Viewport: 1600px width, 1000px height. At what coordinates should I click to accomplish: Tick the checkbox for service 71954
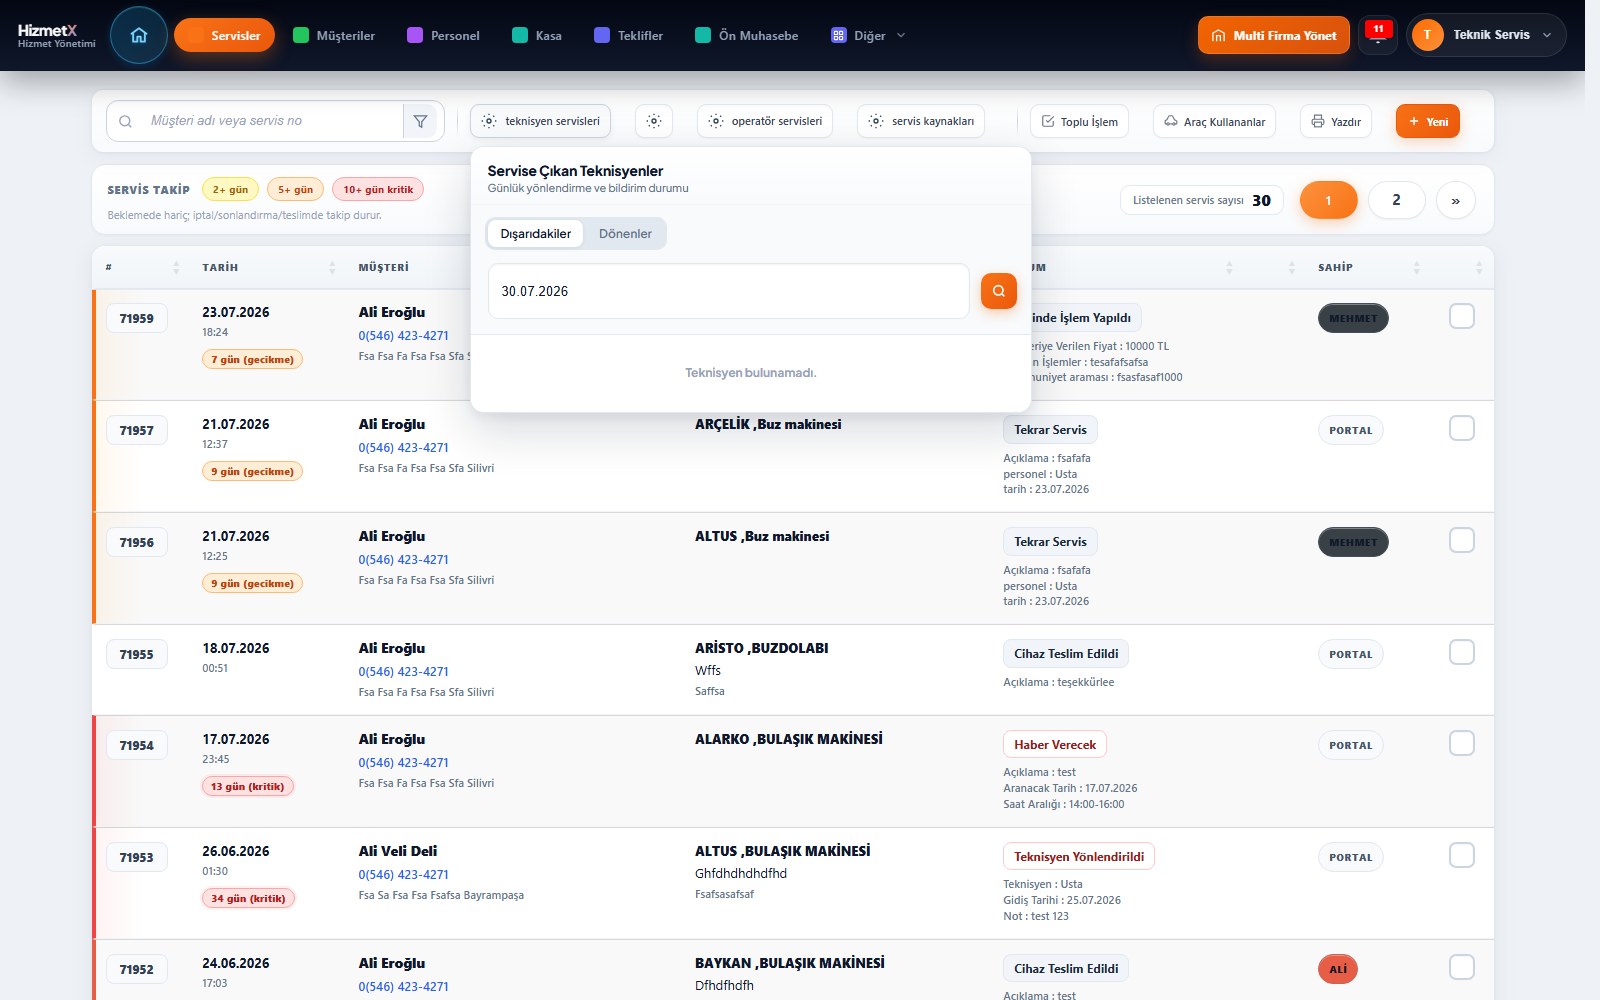1462,743
